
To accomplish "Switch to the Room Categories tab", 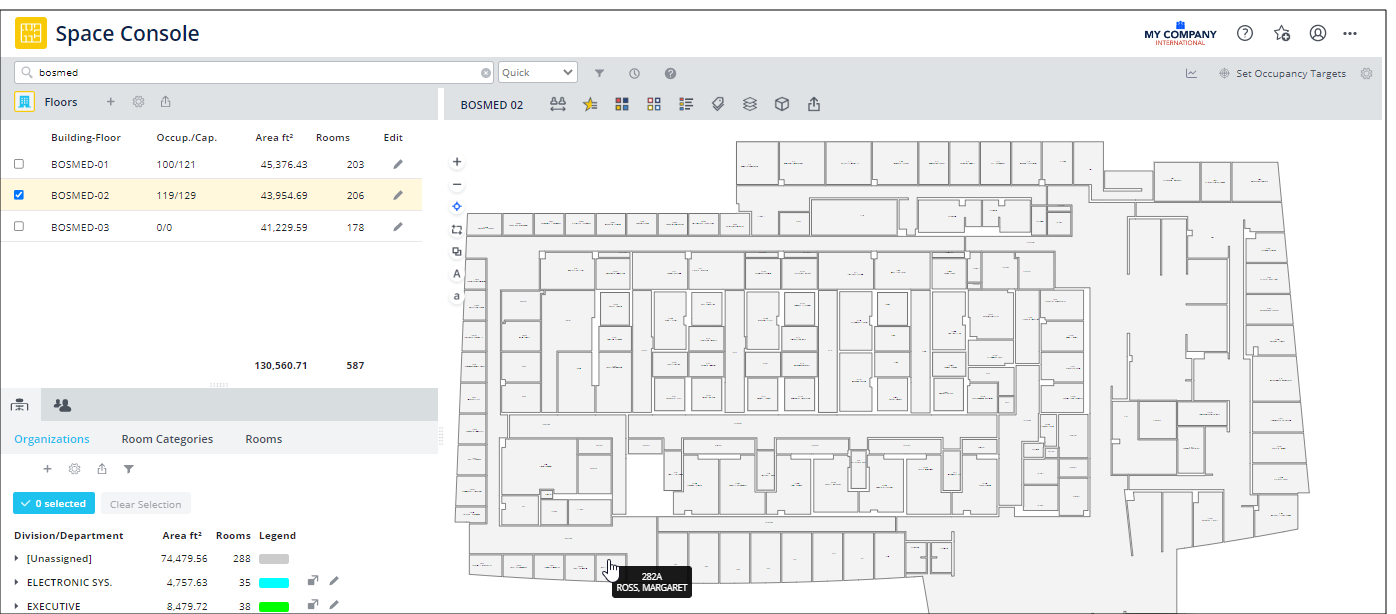I will pos(167,439).
